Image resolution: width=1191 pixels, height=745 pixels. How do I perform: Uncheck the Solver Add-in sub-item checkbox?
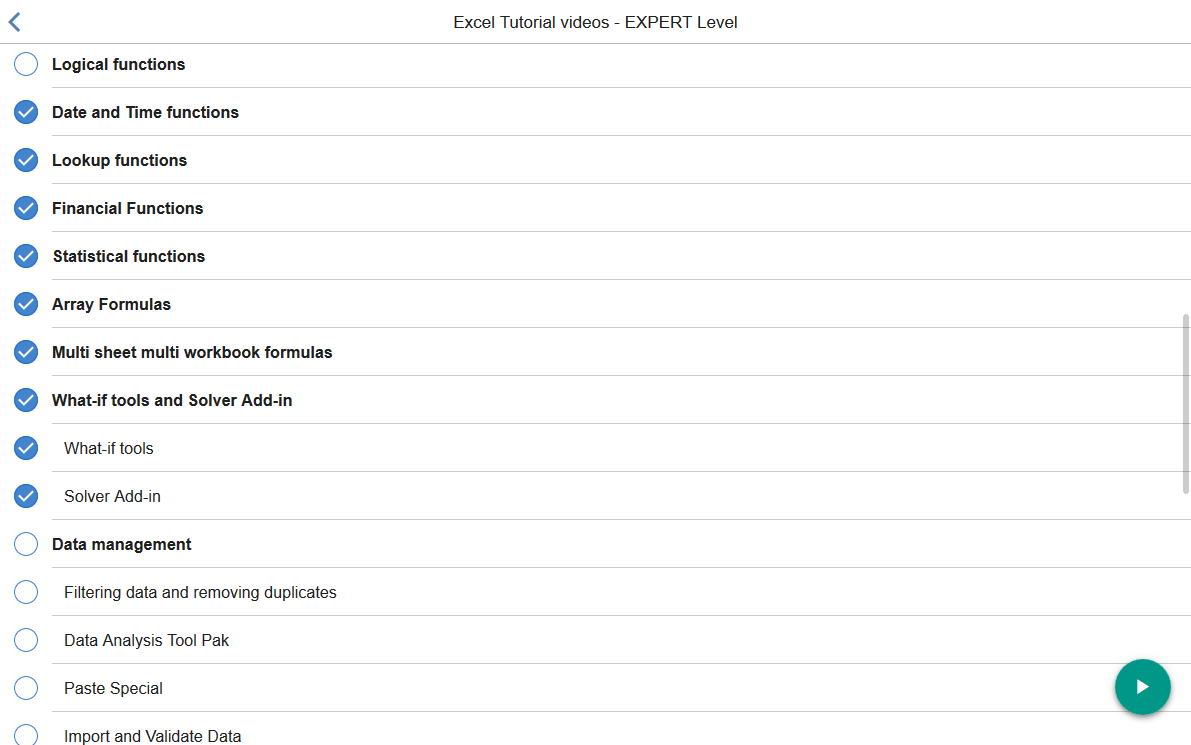pyautogui.click(x=26, y=496)
